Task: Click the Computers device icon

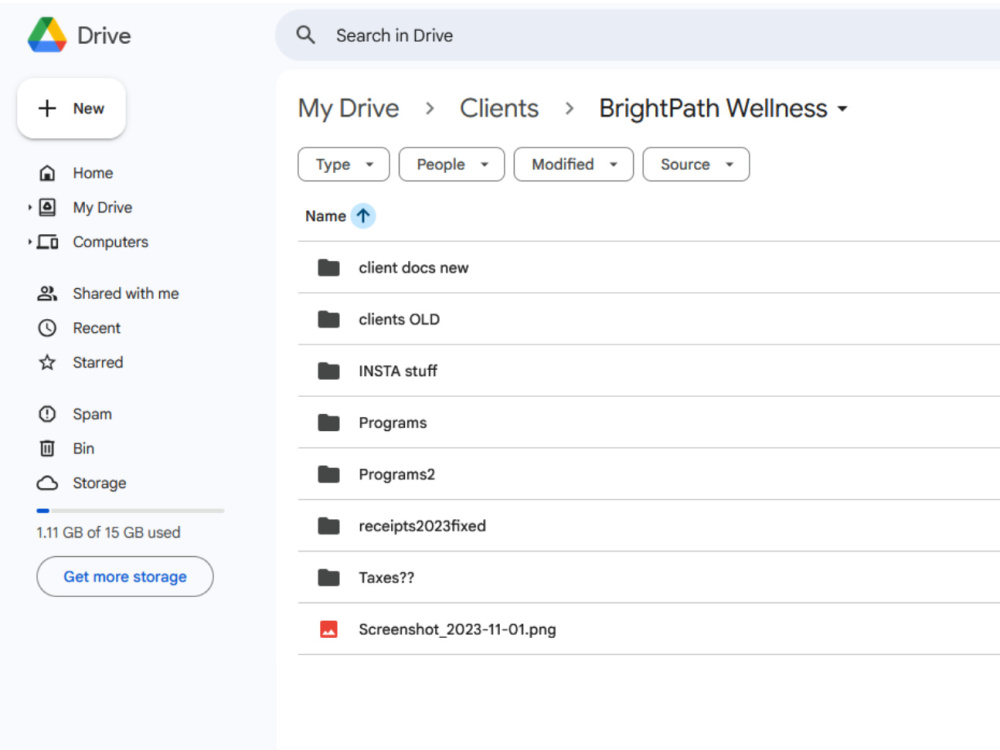Action: tap(47, 242)
